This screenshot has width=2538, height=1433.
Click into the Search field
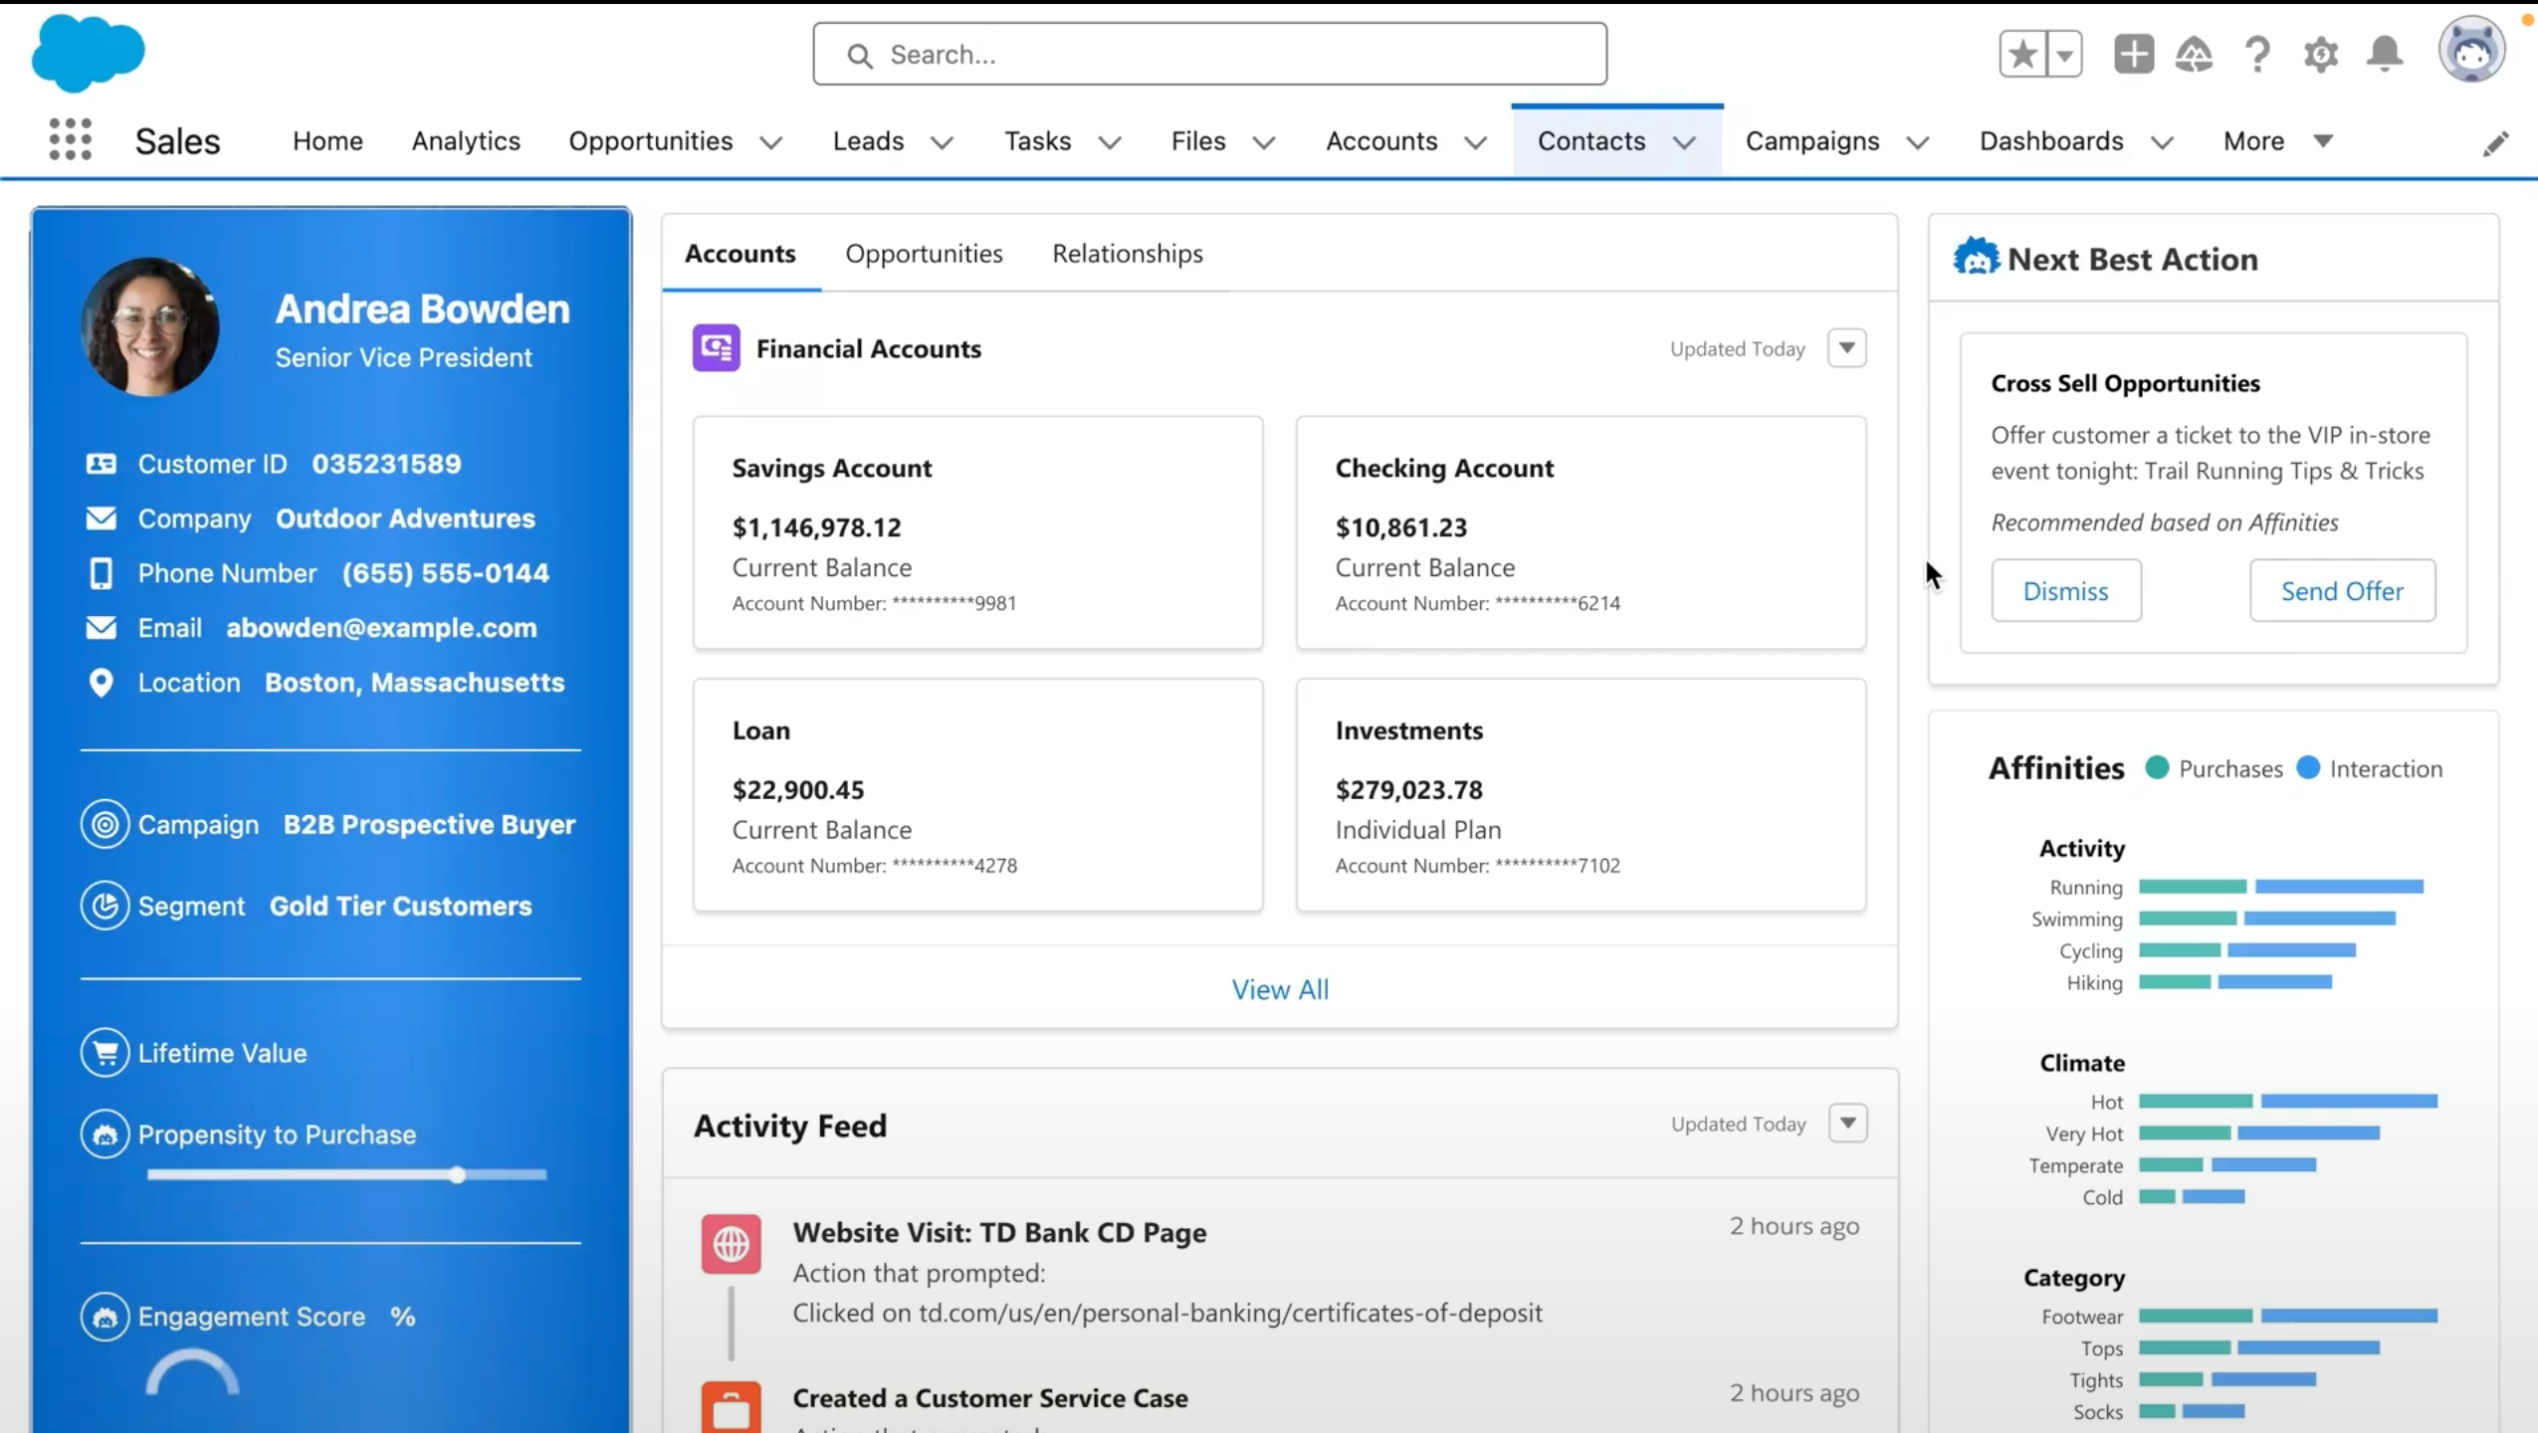coord(1210,54)
